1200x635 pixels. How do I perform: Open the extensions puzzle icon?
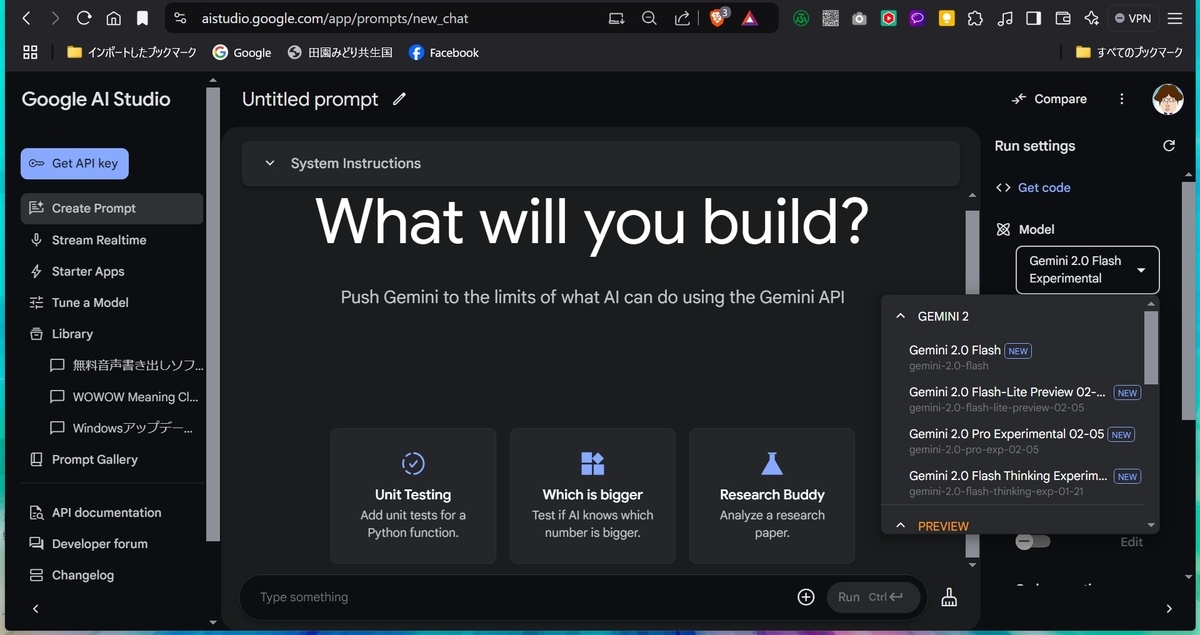click(976, 18)
